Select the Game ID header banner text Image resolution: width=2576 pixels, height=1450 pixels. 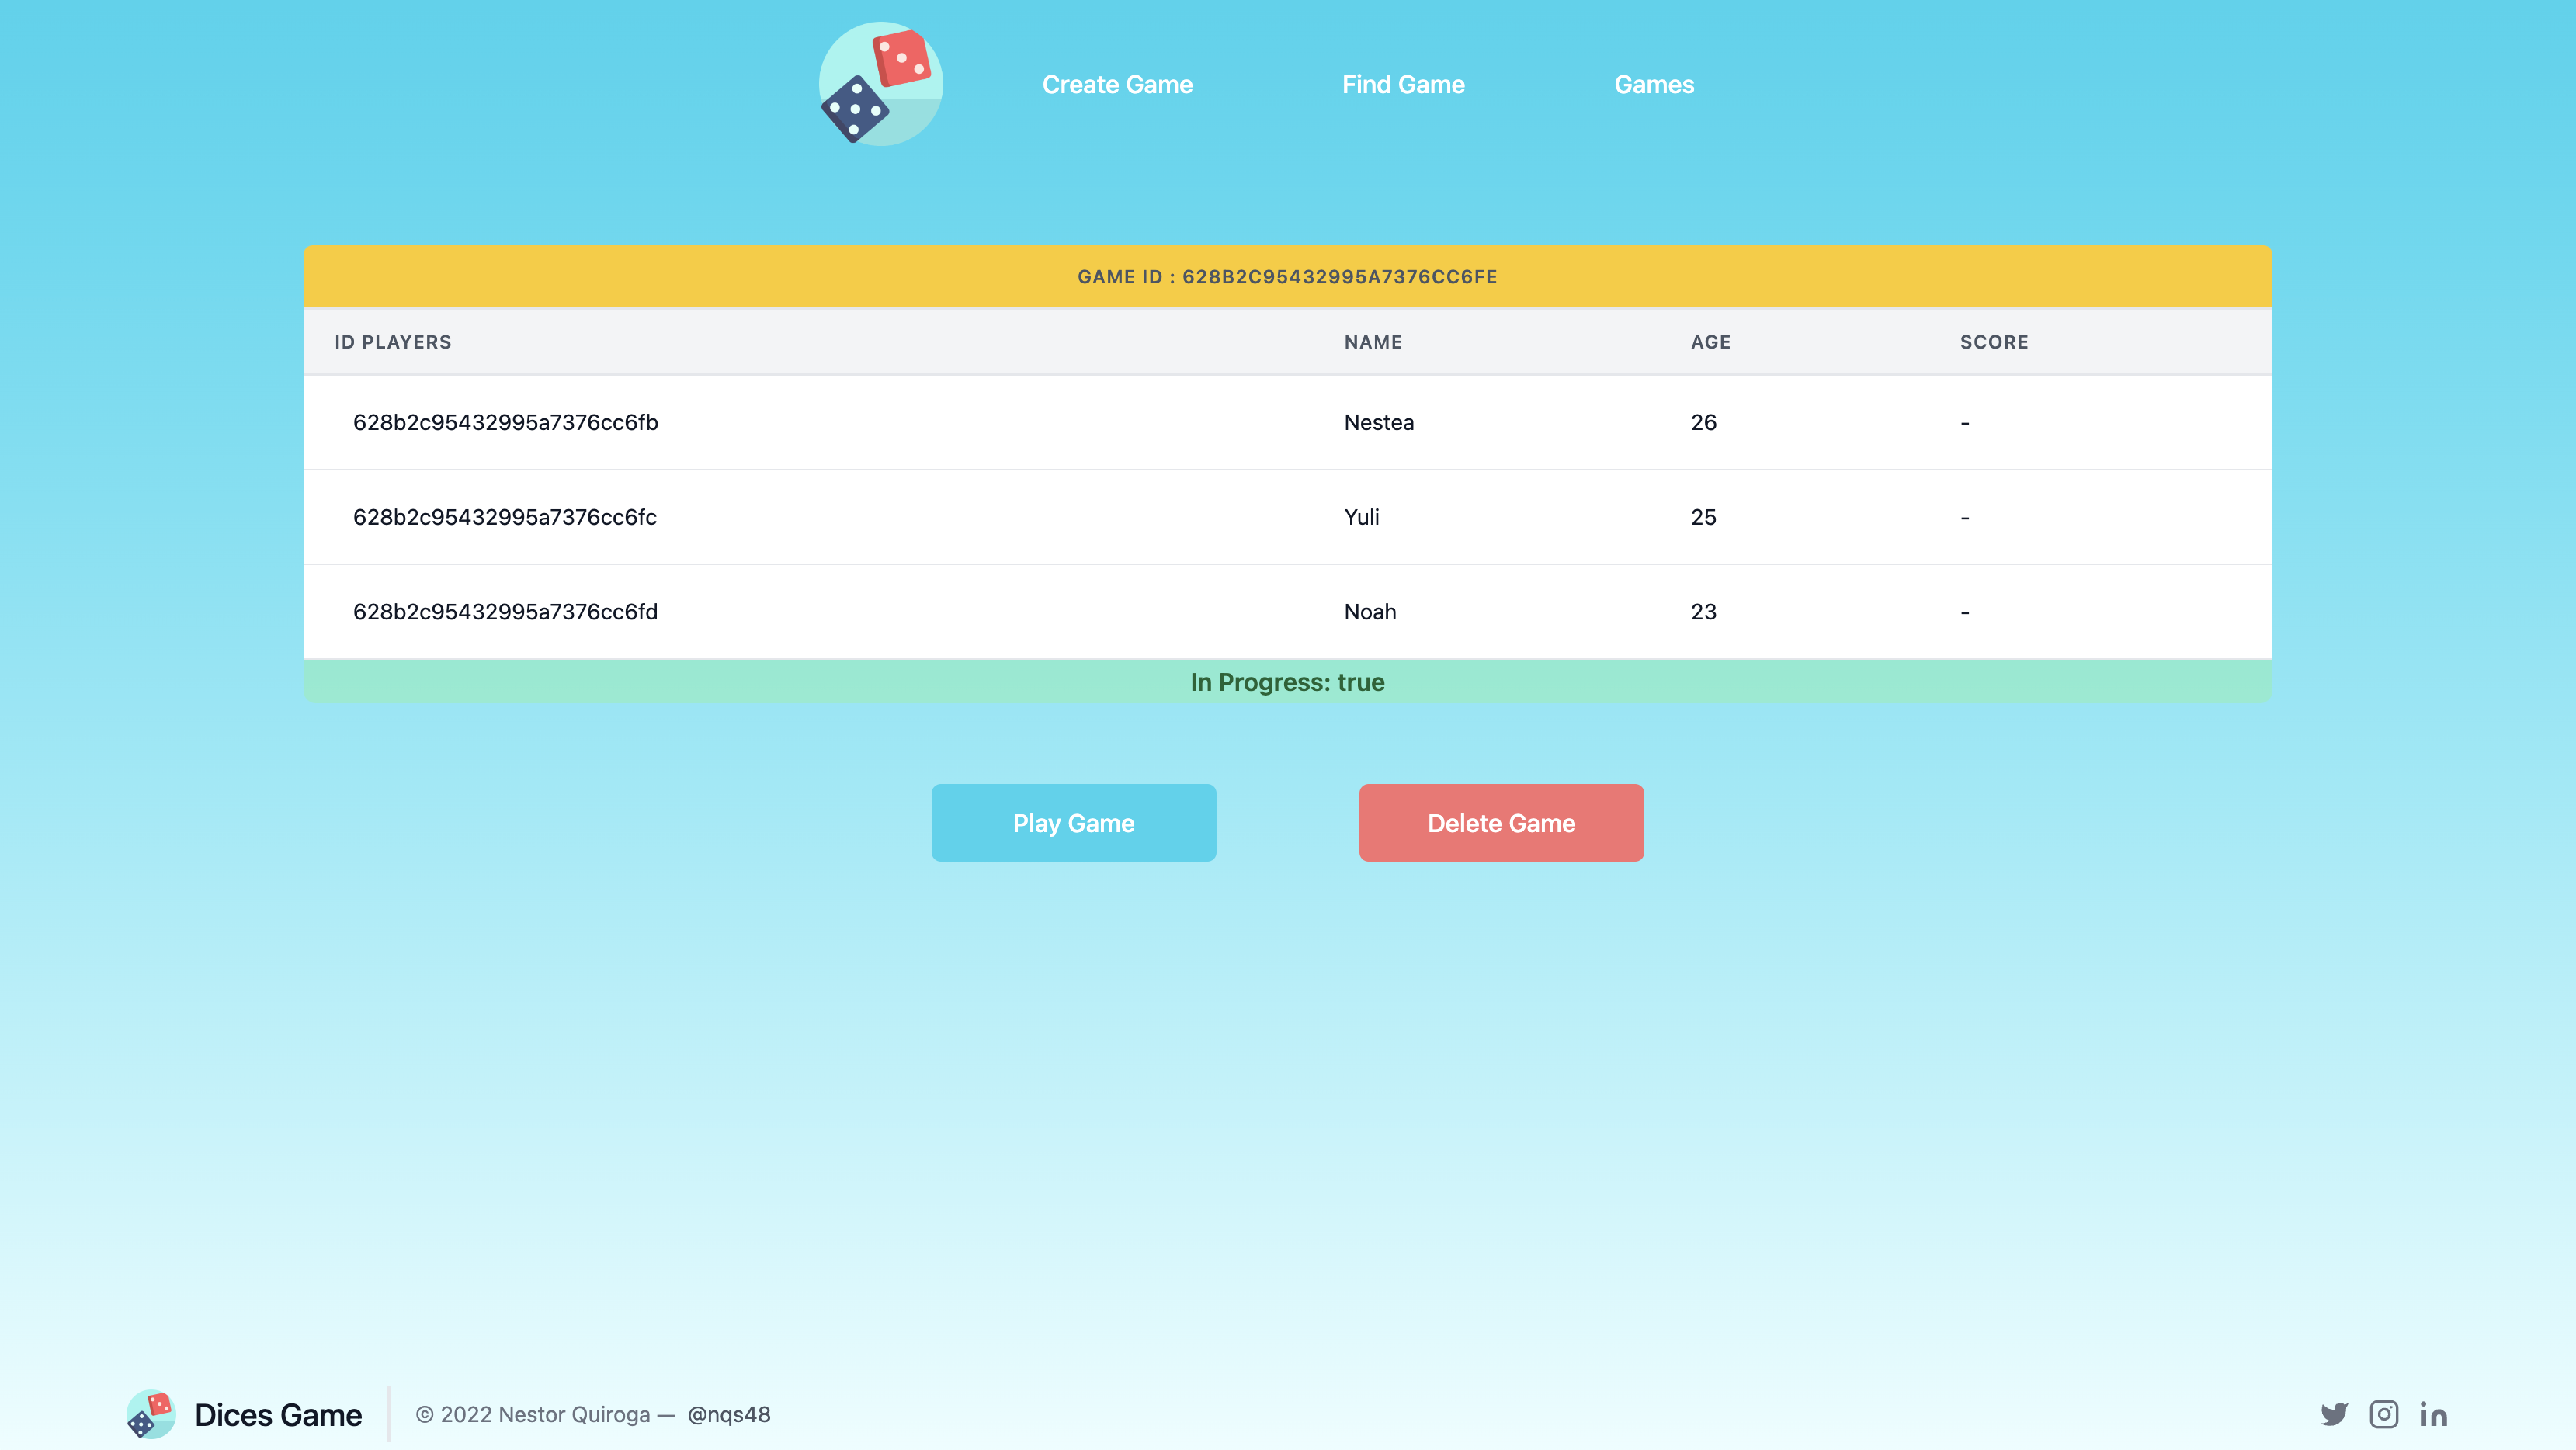pyautogui.click(x=1287, y=277)
